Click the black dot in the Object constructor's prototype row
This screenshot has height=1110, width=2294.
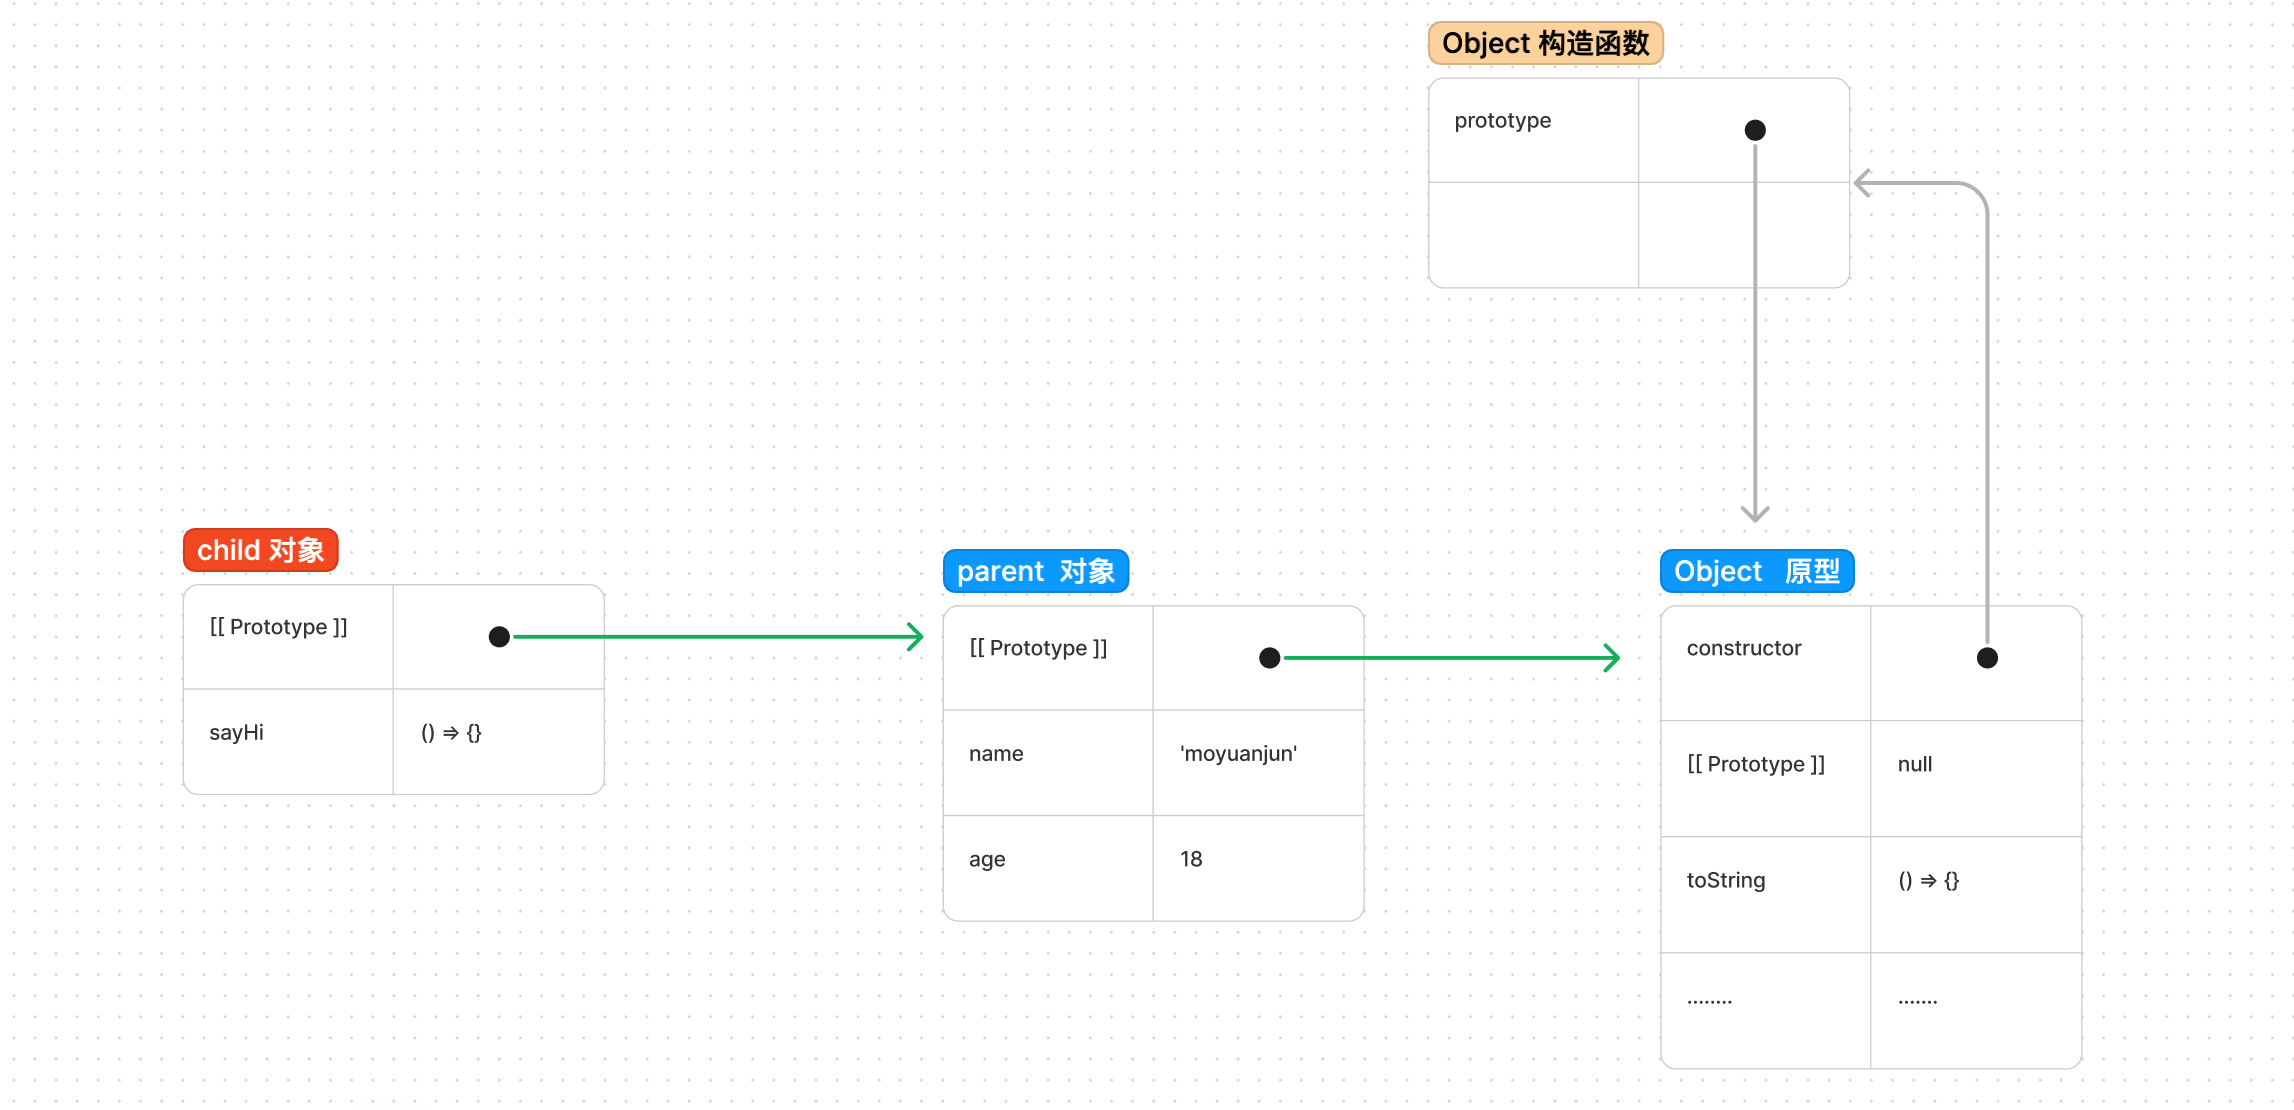coord(1755,130)
